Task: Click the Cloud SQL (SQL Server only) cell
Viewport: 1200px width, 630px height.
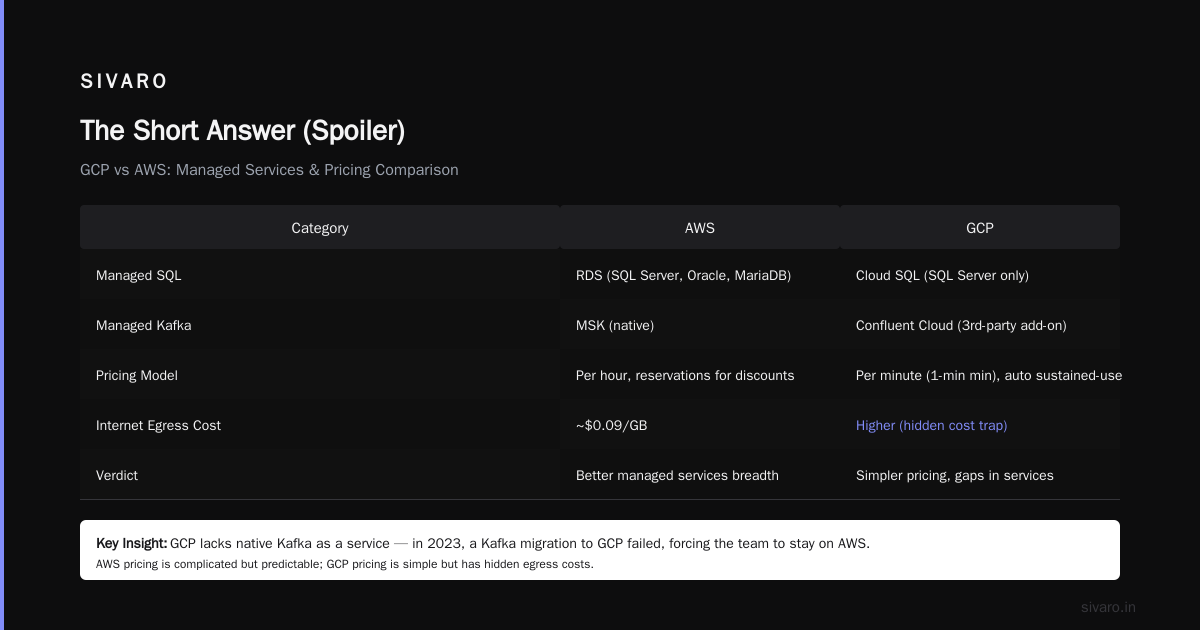Action: 942,275
